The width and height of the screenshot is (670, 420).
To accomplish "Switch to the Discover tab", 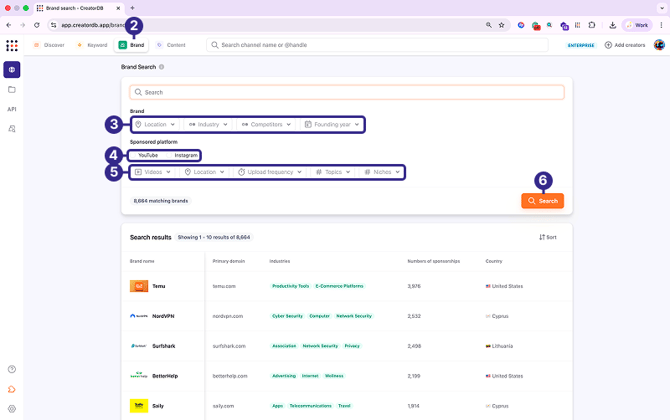I will (49, 45).
